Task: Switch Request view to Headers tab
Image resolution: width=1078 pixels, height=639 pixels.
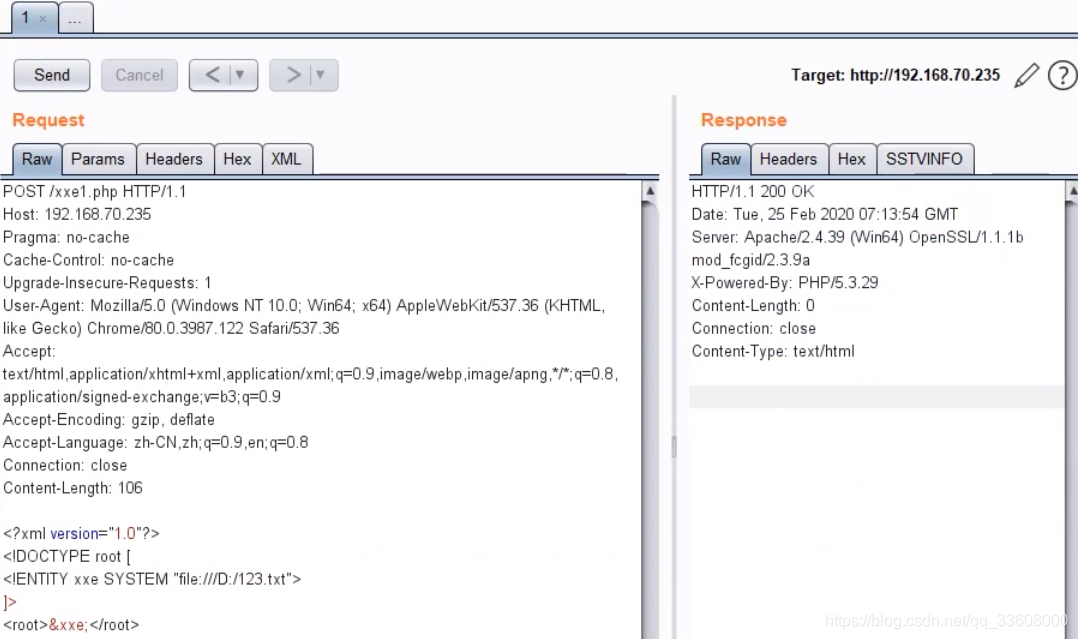Action: 174,159
